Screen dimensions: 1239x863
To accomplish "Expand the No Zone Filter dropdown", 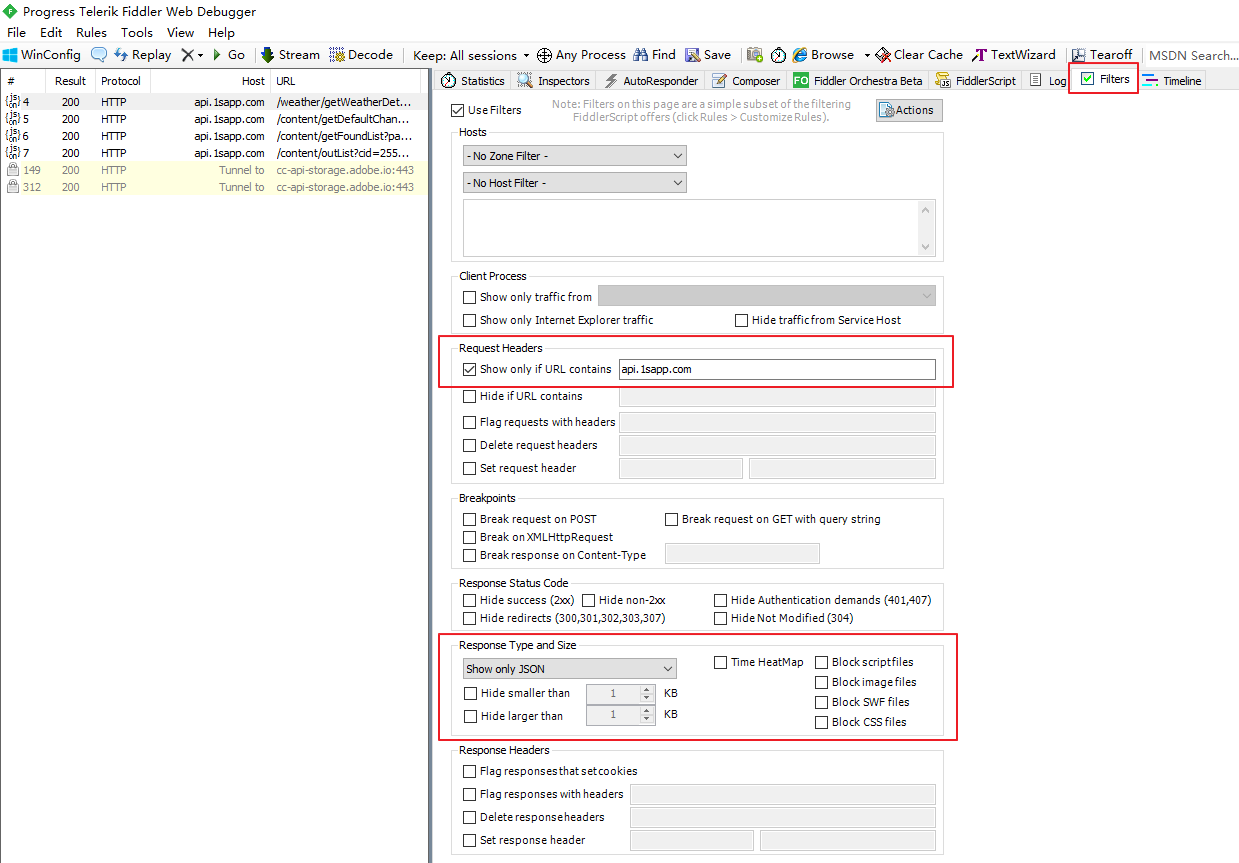I will 574,156.
